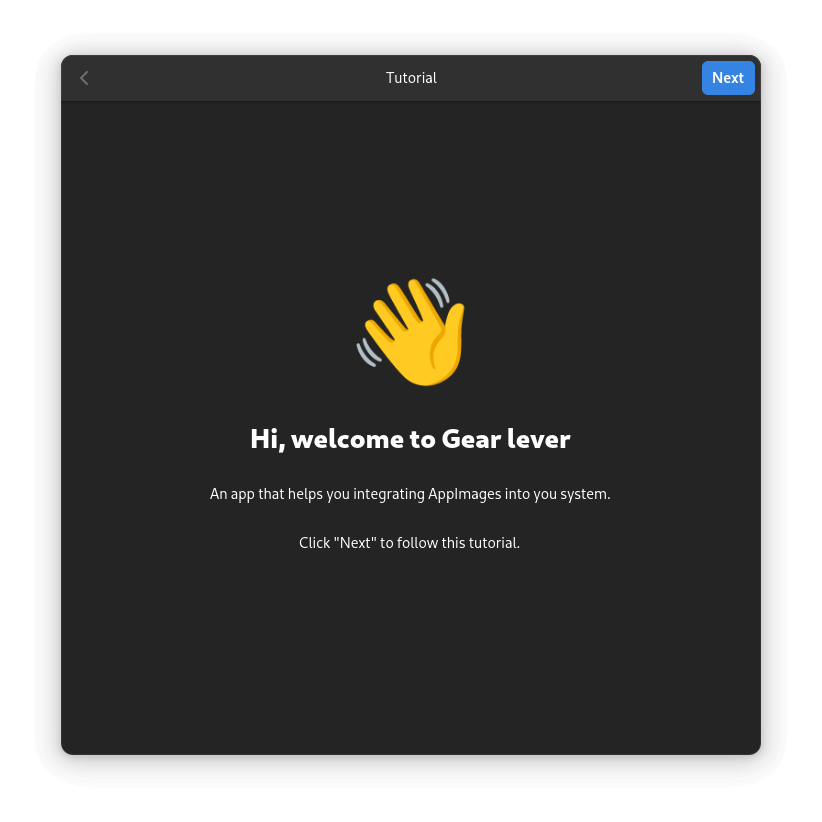Click the quoted word "Next" in the instructions

pos(355,544)
